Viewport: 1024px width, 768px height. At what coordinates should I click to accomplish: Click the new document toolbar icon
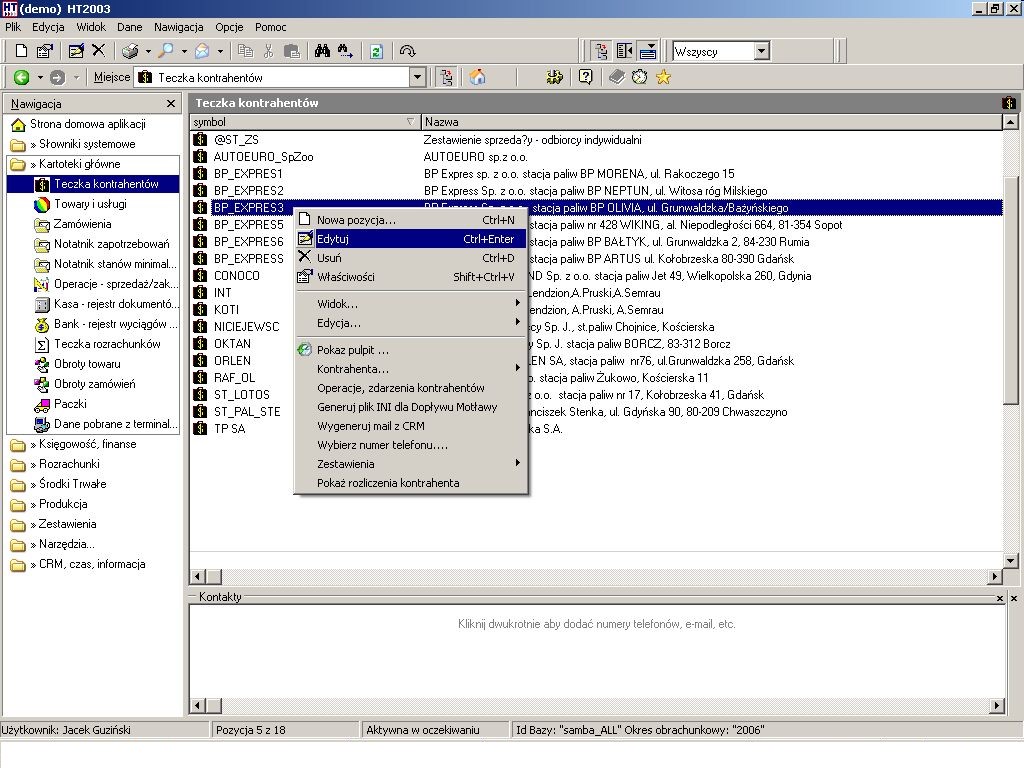(21, 51)
